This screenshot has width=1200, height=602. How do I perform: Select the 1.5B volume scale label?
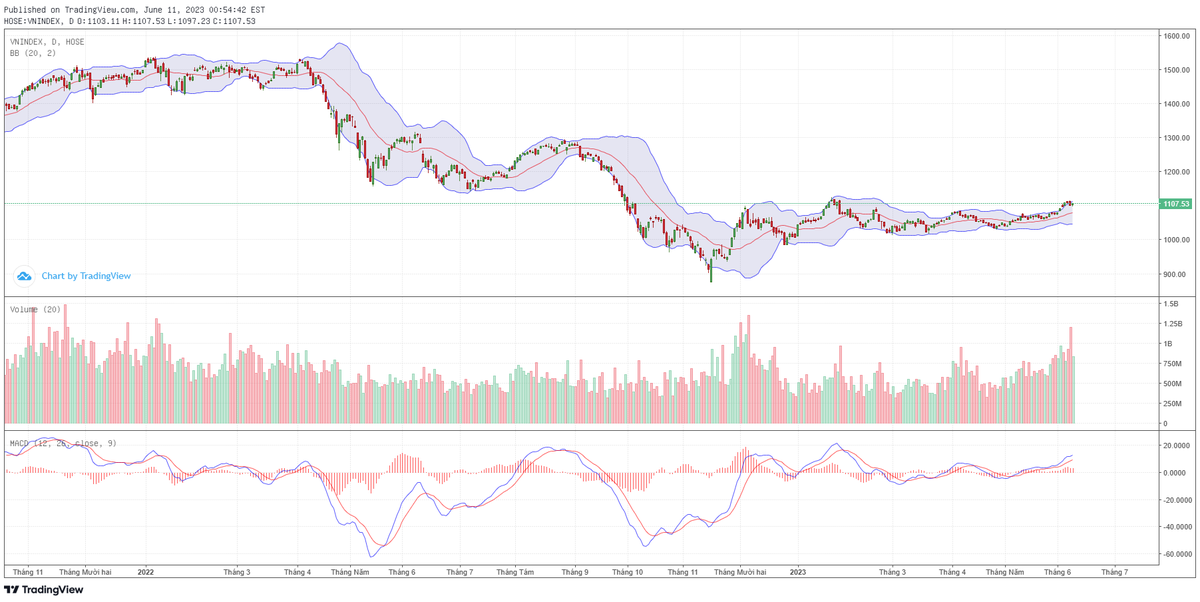click(1171, 303)
